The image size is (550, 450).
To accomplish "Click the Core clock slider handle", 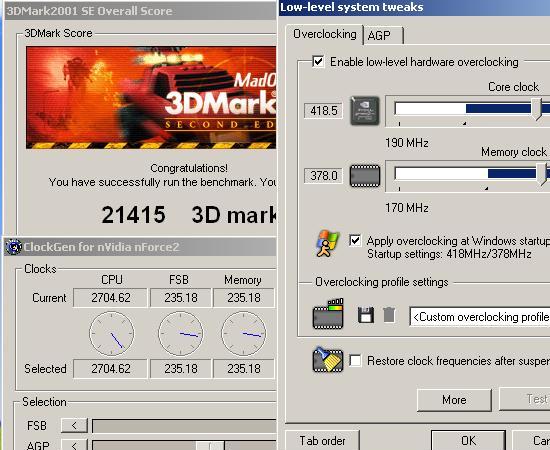I will [536, 109].
